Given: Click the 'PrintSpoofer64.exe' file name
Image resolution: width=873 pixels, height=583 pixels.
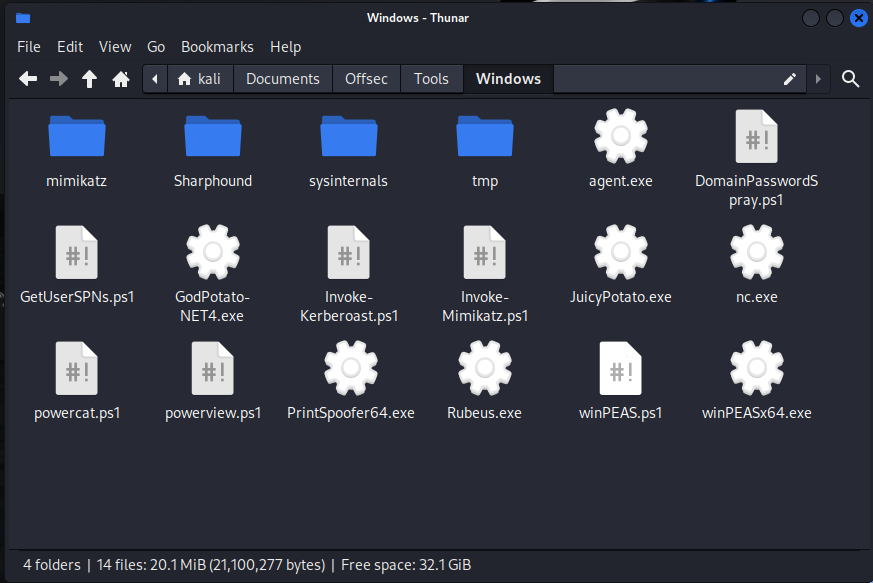Looking at the screenshot, I should pos(351,413).
